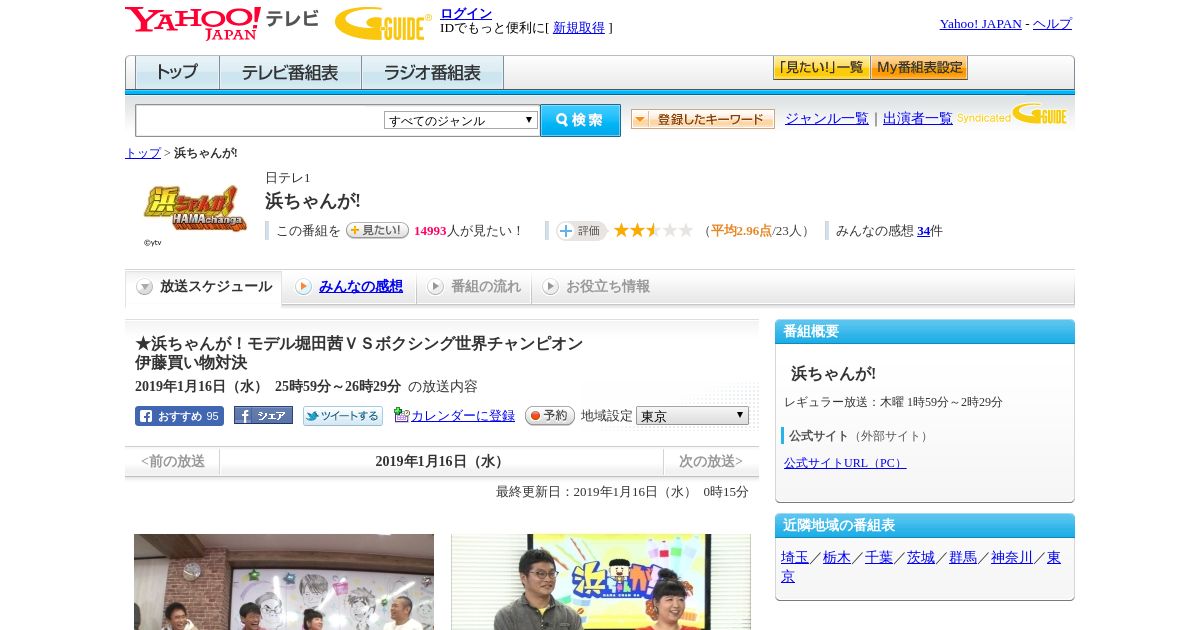Viewport: 1200px width, 630px height.
Task: Click the 評価 rating plus button
Action: tap(581, 231)
